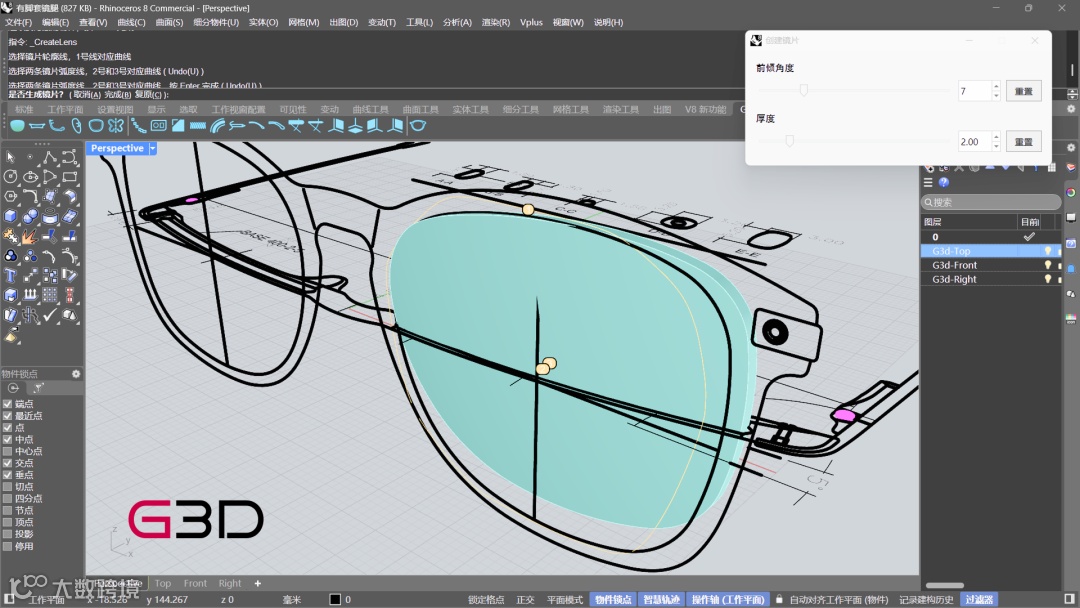Enable the 切点 tangent object snap

point(8,487)
